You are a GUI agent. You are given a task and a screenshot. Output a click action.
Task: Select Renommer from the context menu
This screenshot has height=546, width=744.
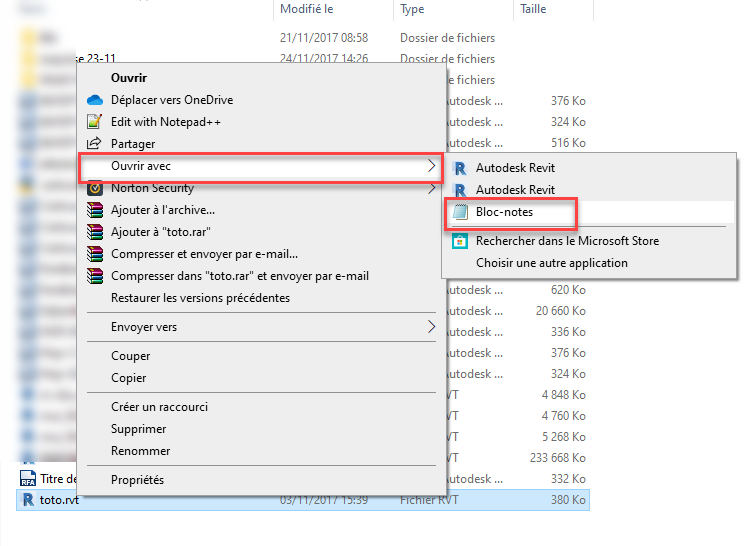click(x=140, y=451)
